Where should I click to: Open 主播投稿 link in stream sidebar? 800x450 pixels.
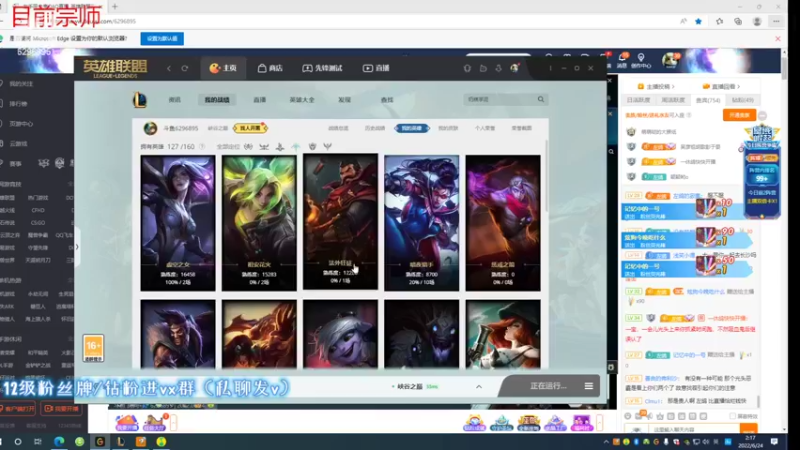656,87
